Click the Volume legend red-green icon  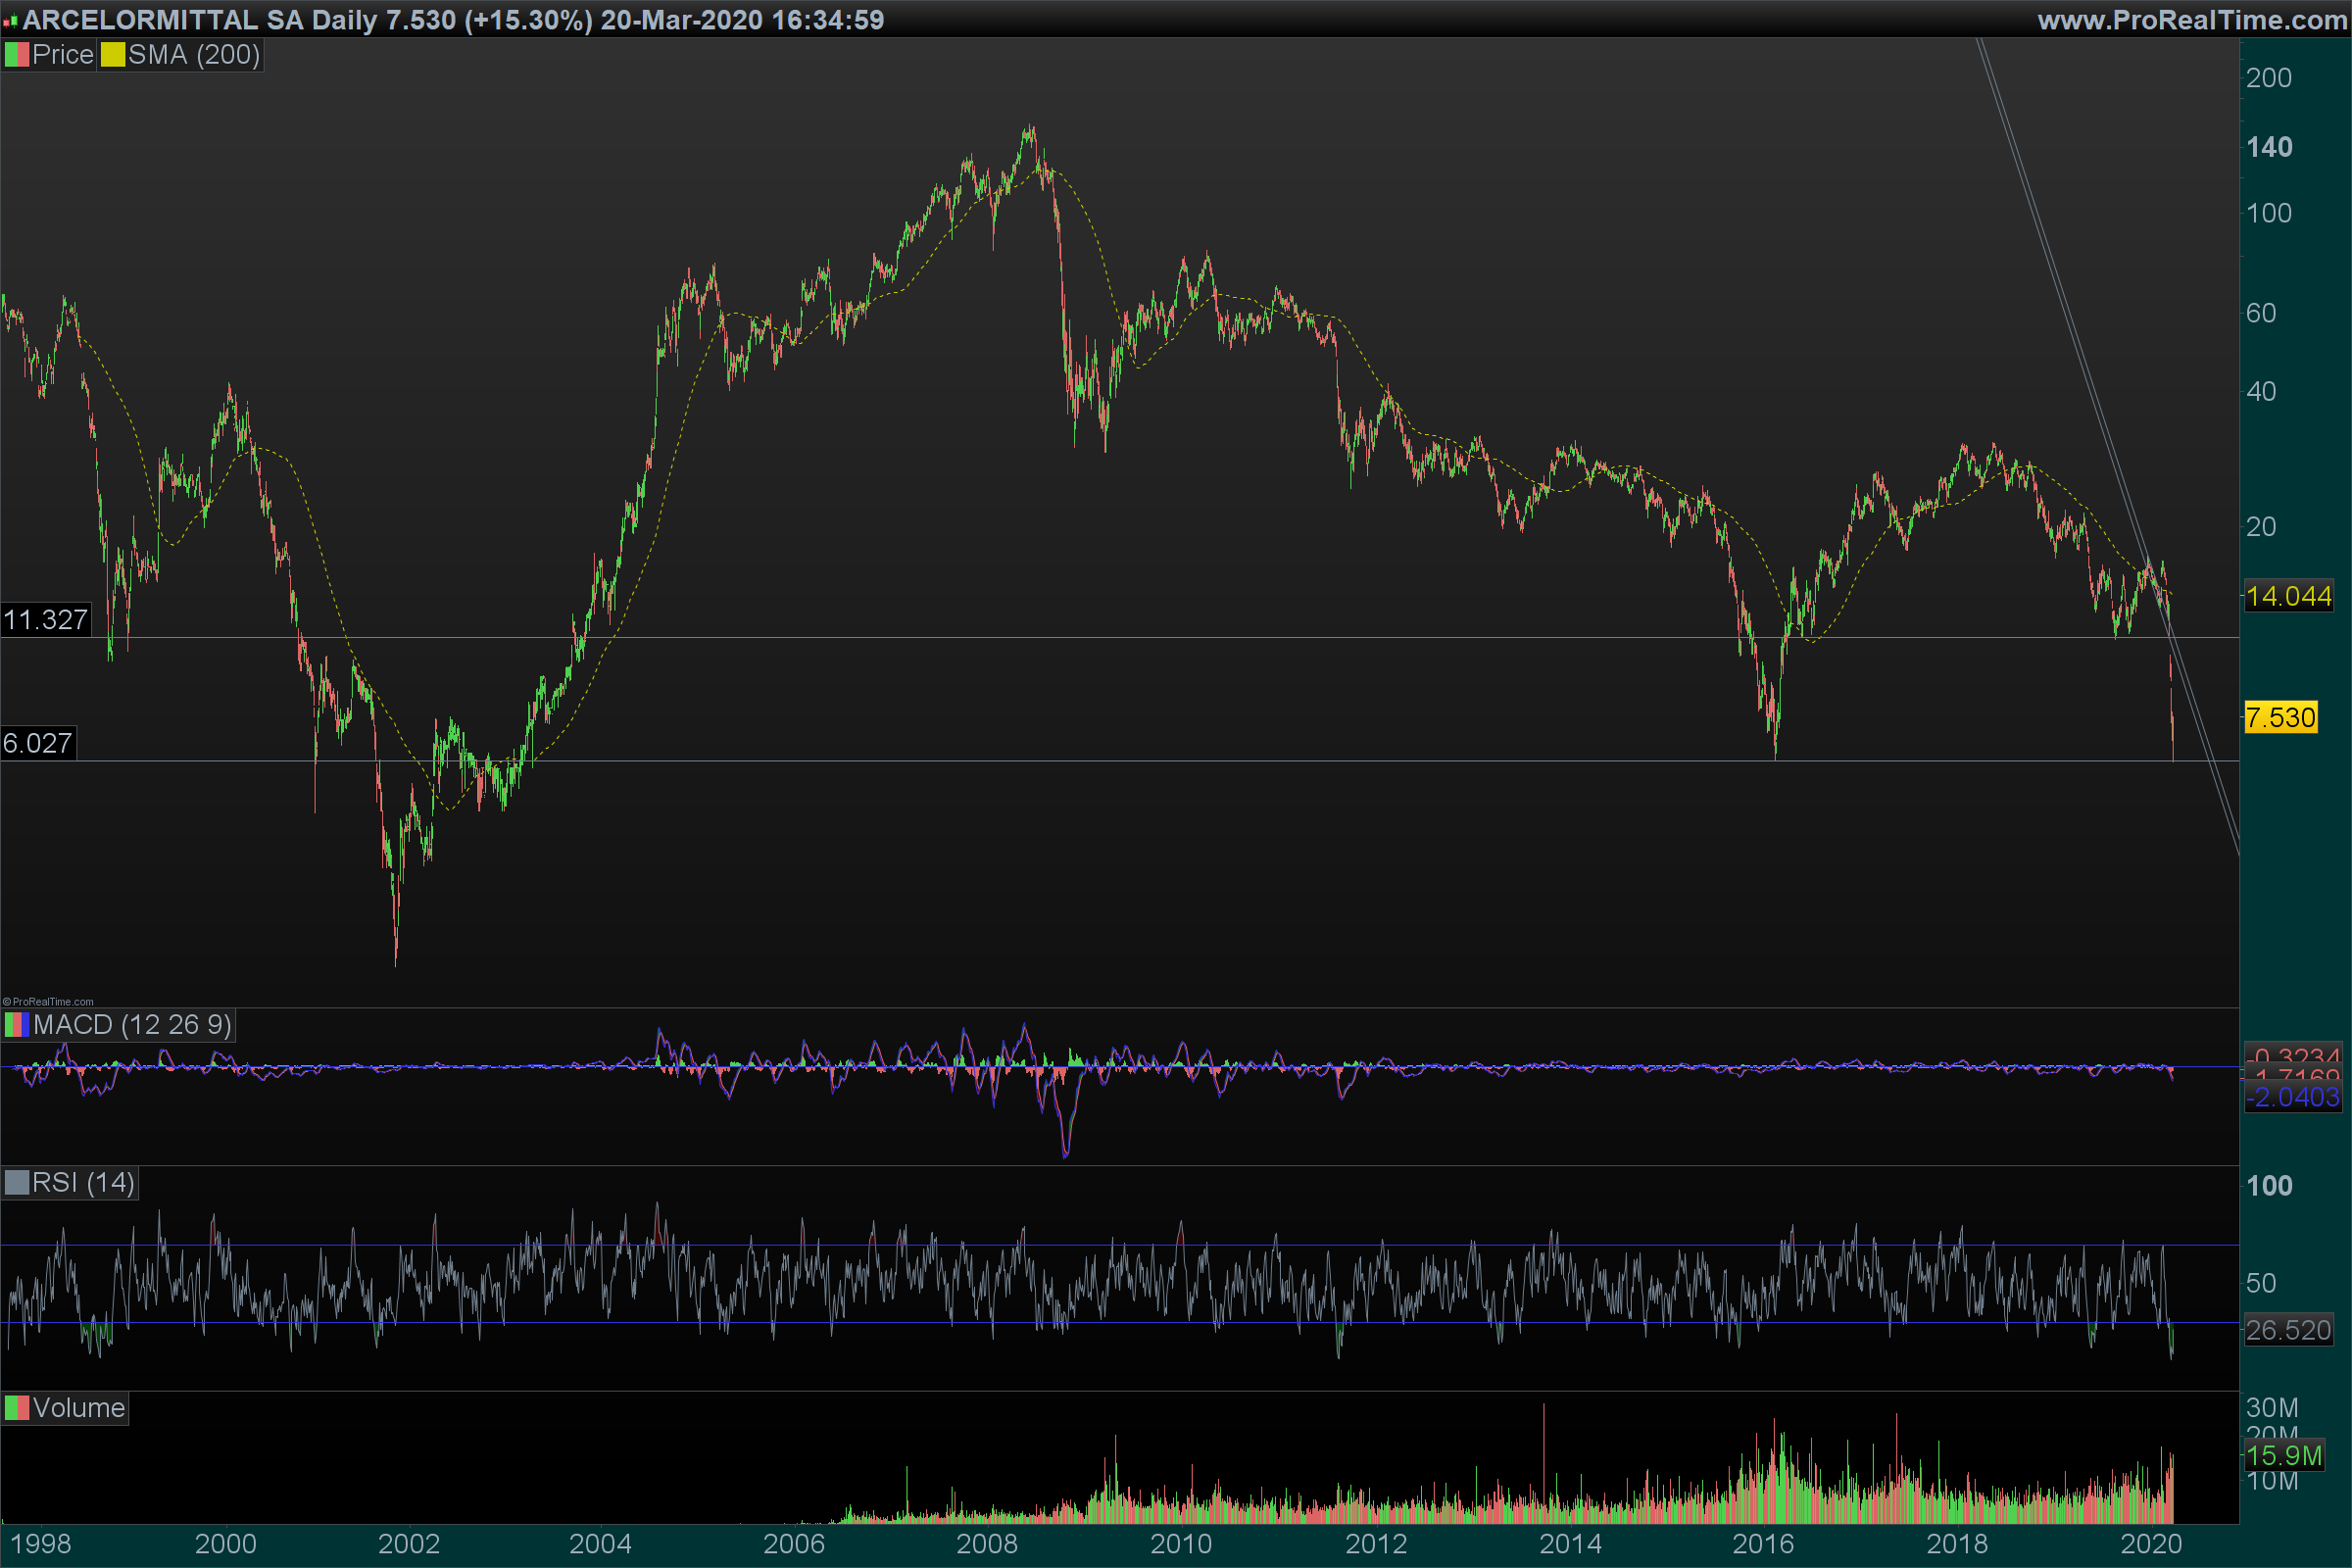coord(16,1408)
